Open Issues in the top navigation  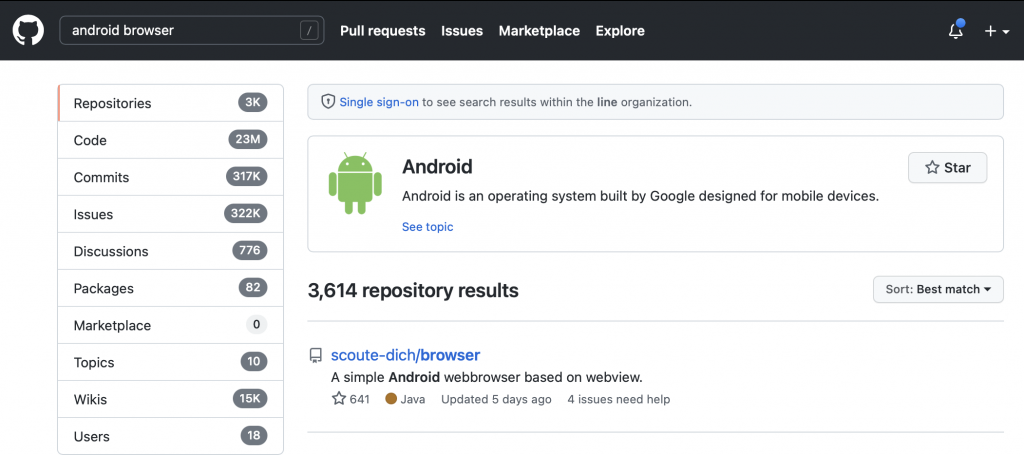pyautogui.click(x=462, y=31)
